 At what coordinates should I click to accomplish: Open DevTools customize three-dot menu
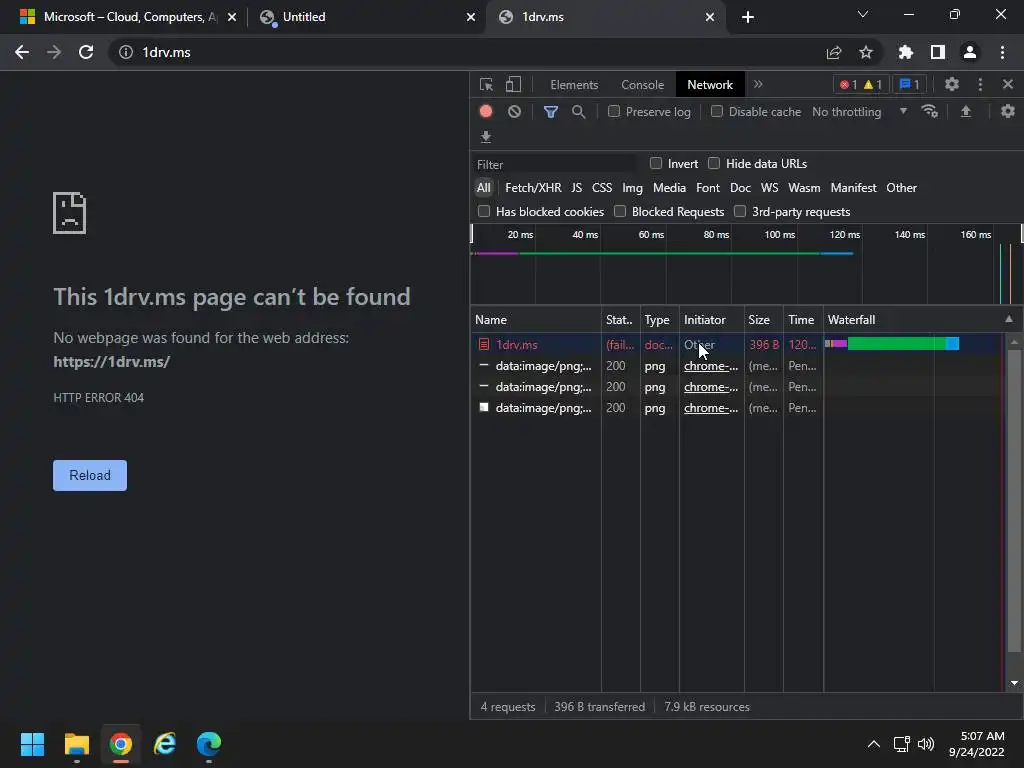click(980, 84)
